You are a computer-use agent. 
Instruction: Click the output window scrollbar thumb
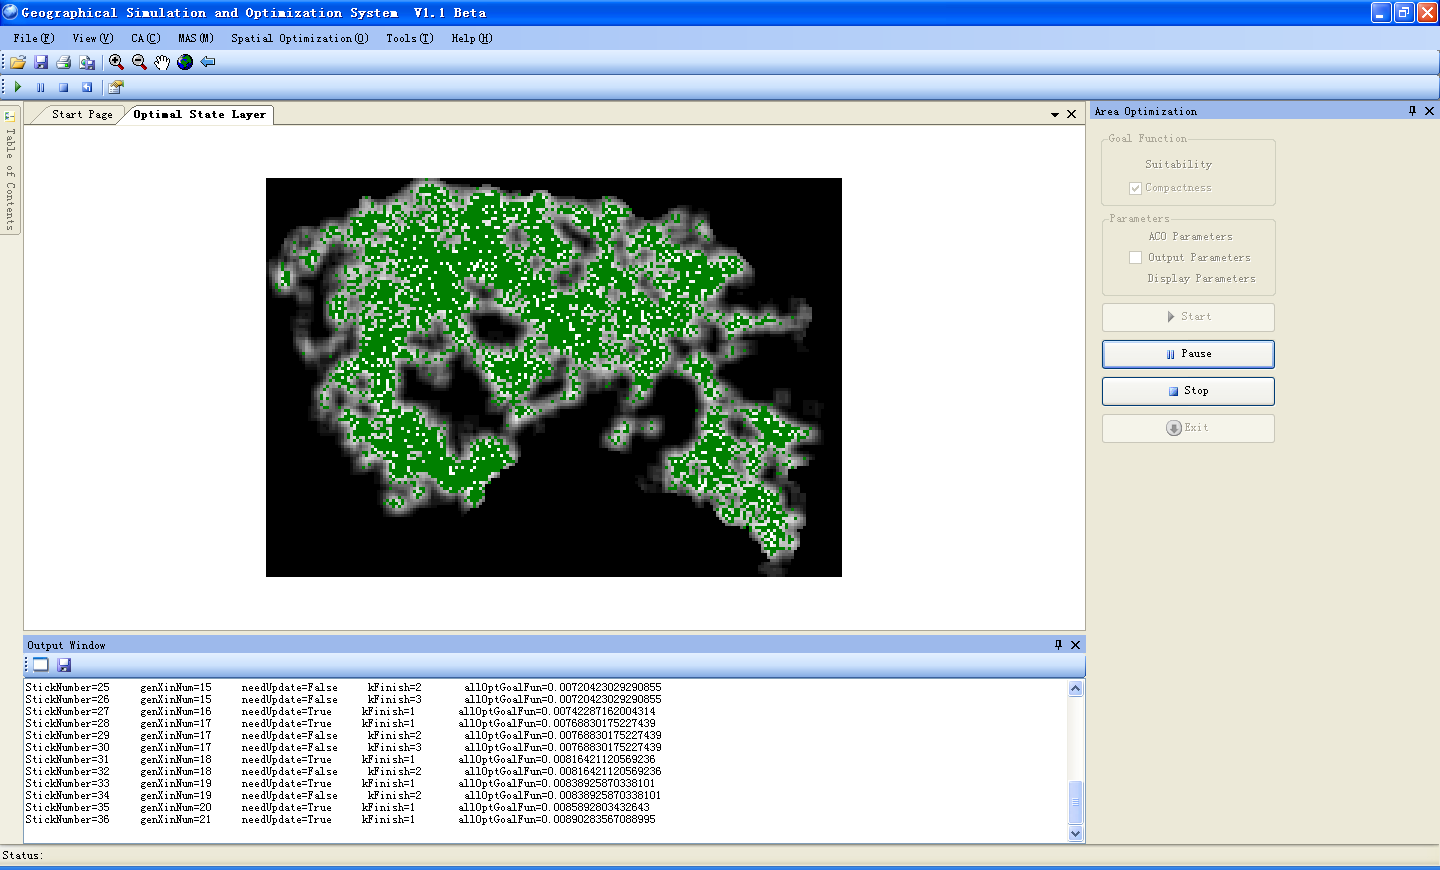(1076, 800)
